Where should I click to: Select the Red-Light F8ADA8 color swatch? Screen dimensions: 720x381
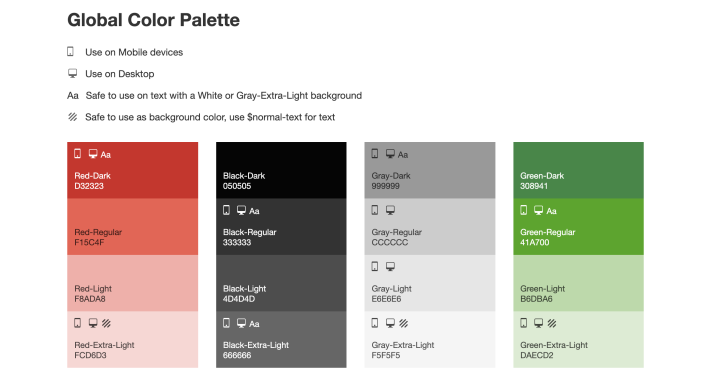[133, 283]
